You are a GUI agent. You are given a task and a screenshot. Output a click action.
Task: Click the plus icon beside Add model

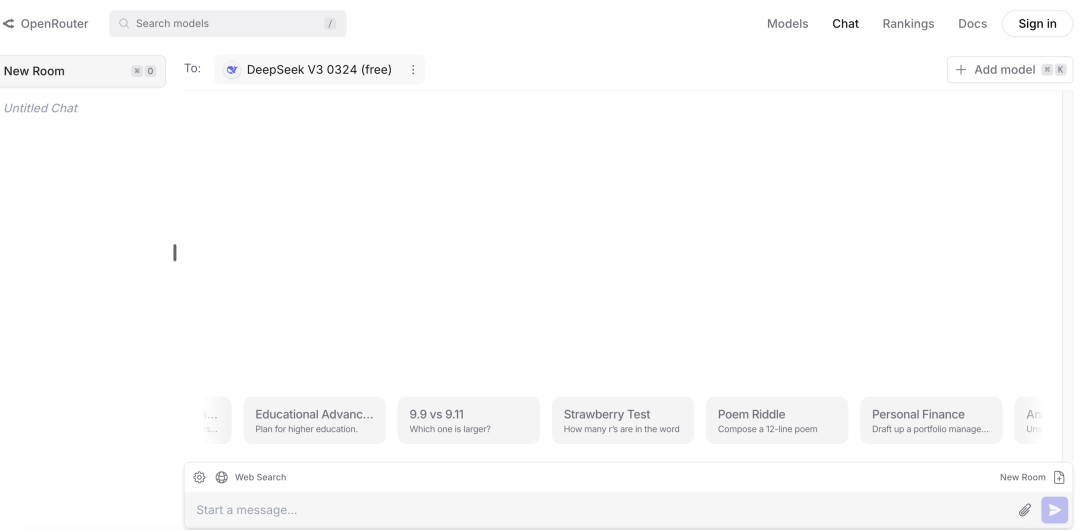(x=961, y=70)
